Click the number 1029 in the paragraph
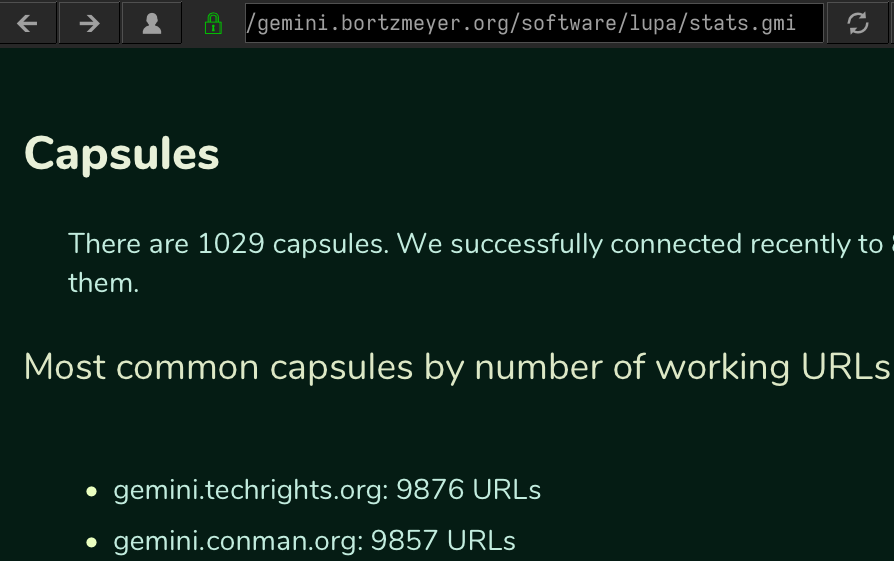894x561 pixels. click(231, 244)
